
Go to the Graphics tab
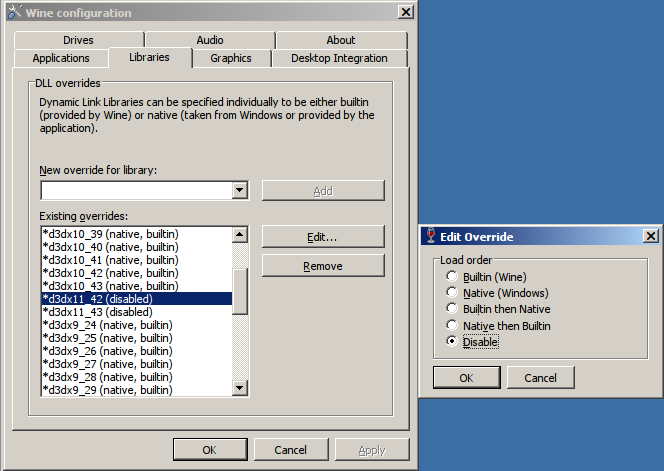pos(231,58)
